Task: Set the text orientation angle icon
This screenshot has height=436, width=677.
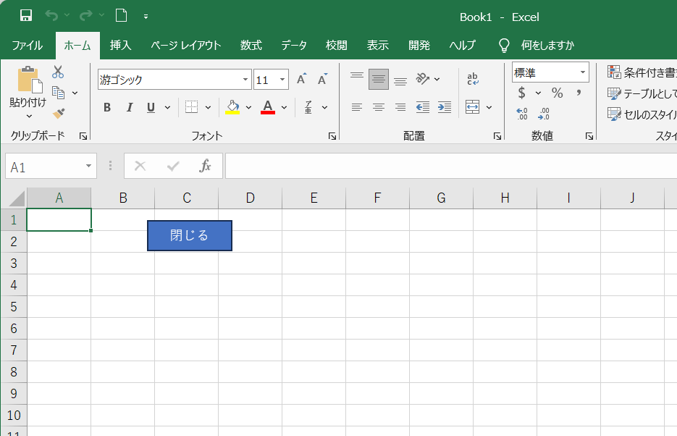Action: [x=423, y=79]
